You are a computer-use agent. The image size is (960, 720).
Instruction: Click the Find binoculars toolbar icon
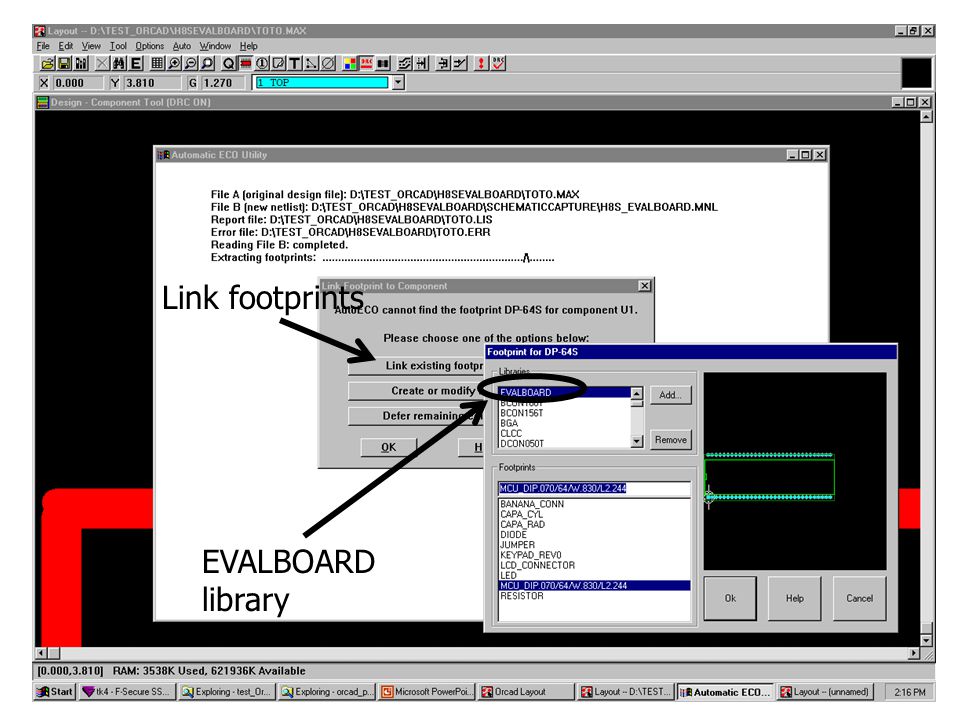[x=119, y=64]
